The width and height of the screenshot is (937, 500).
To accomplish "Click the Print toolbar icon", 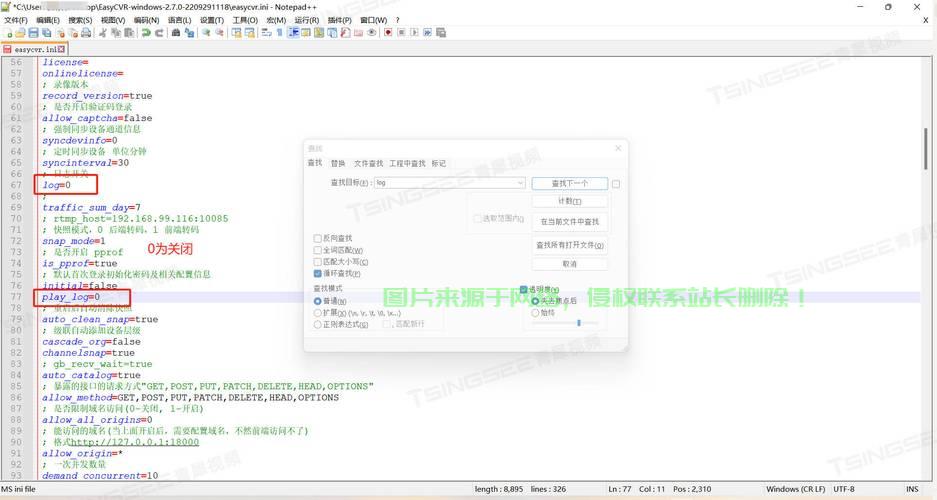I will point(86,33).
